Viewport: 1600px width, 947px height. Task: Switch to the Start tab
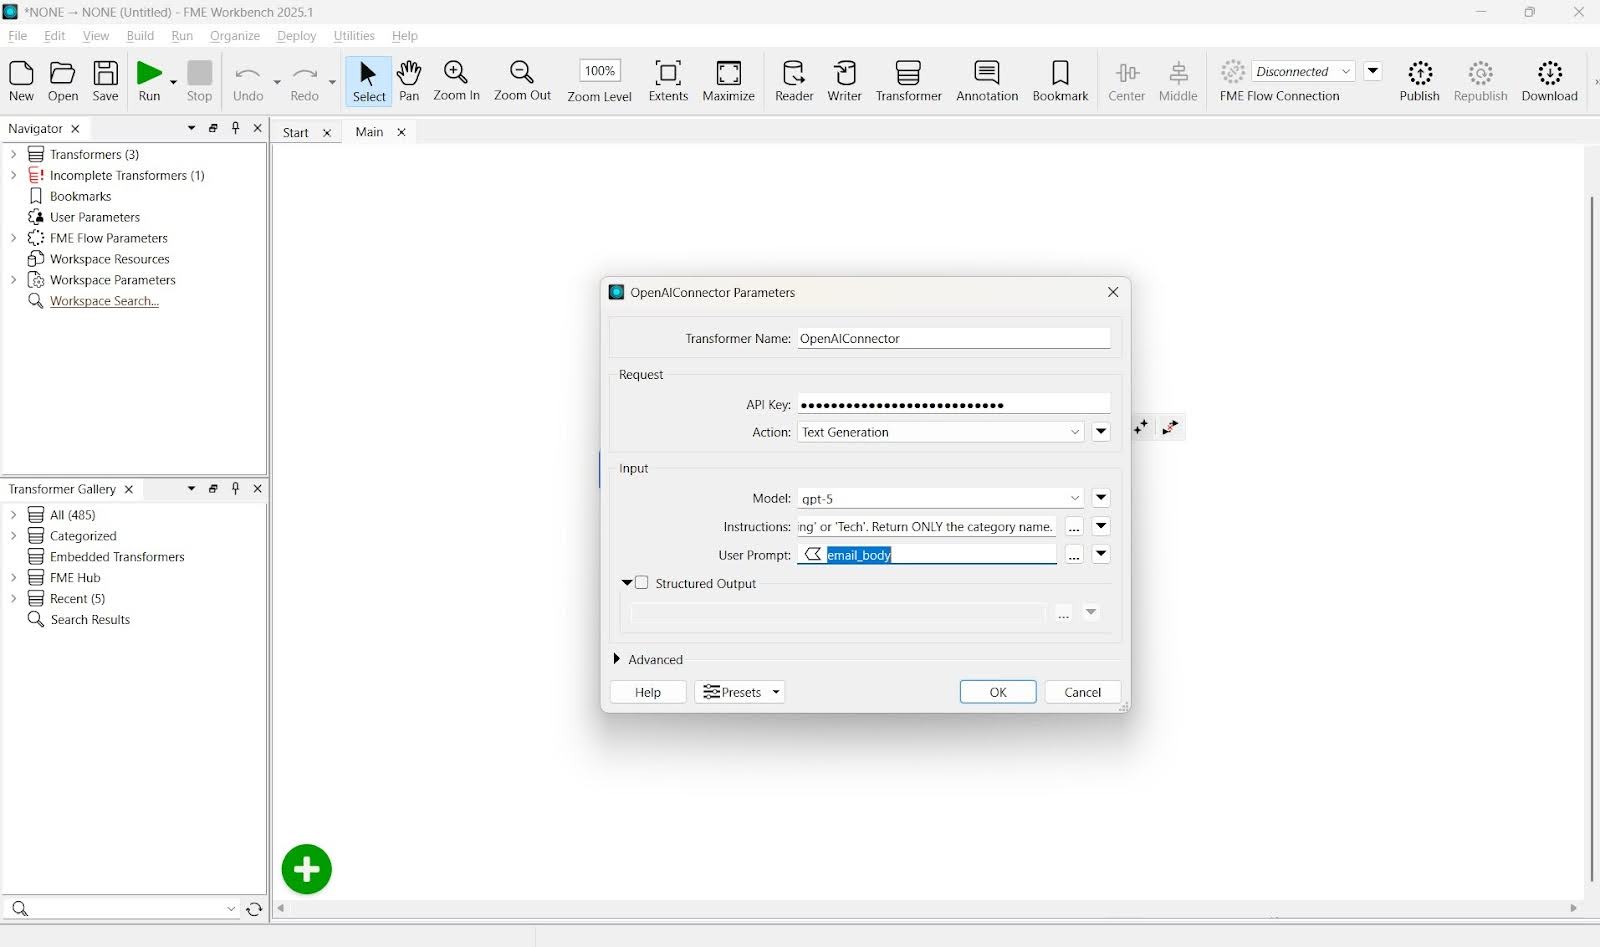click(x=295, y=131)
